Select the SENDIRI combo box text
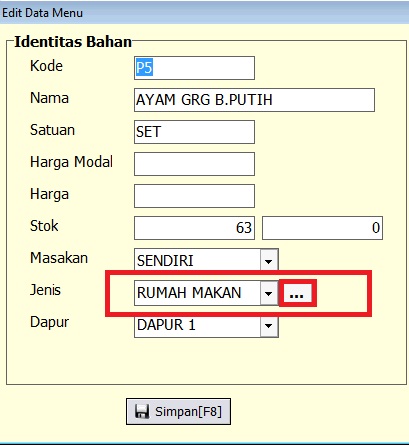Screen dimensions: 409x446 click(x=165, y=261)
